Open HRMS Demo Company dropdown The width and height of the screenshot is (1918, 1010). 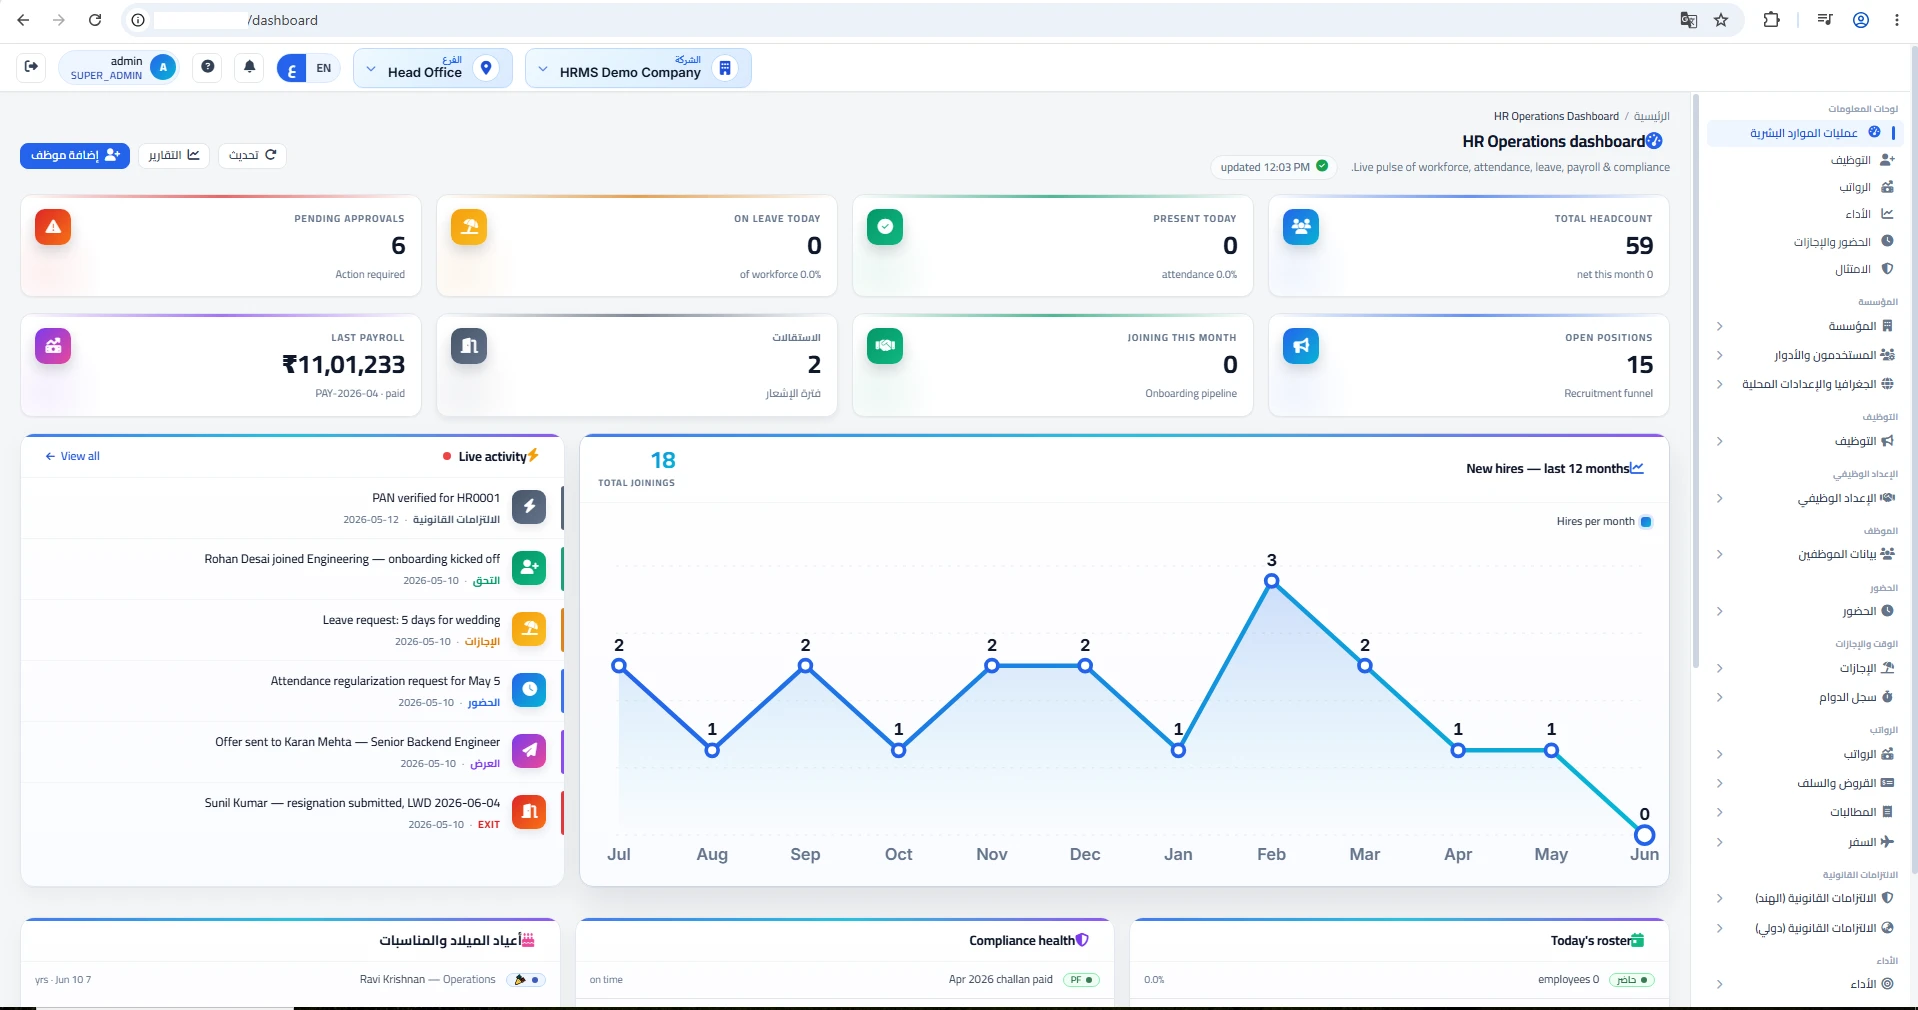point(638,68)
